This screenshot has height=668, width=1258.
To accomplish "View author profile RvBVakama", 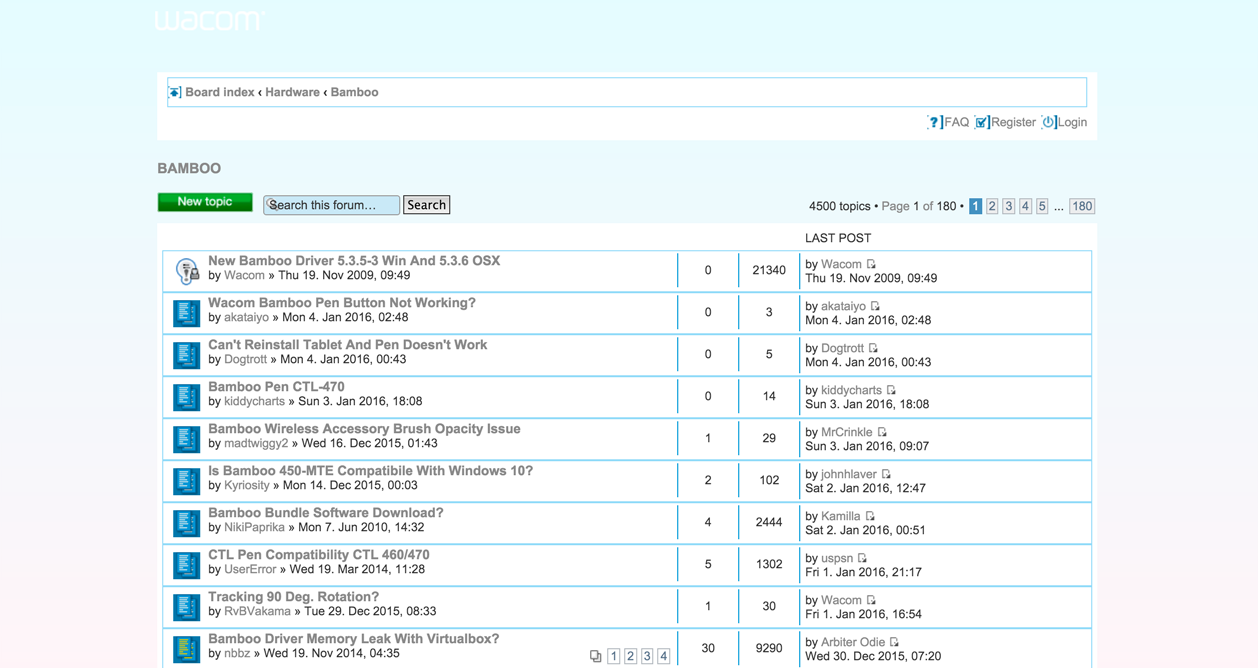I will [257, 611].
